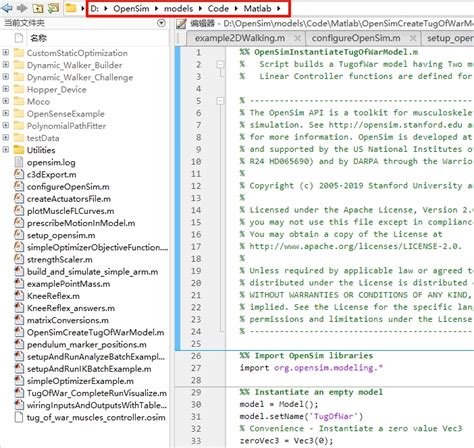Go up one folder level

click(x=38, y=8)
